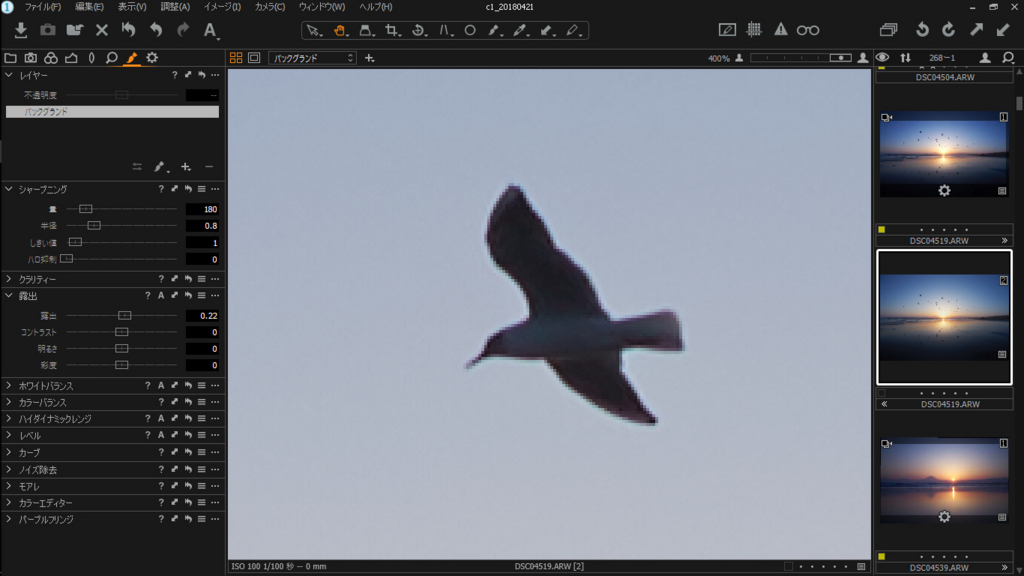This screenshot has width=1024, height=576.
Task: Select the pan hand cursor tool
Action: [x=340, y=31]
